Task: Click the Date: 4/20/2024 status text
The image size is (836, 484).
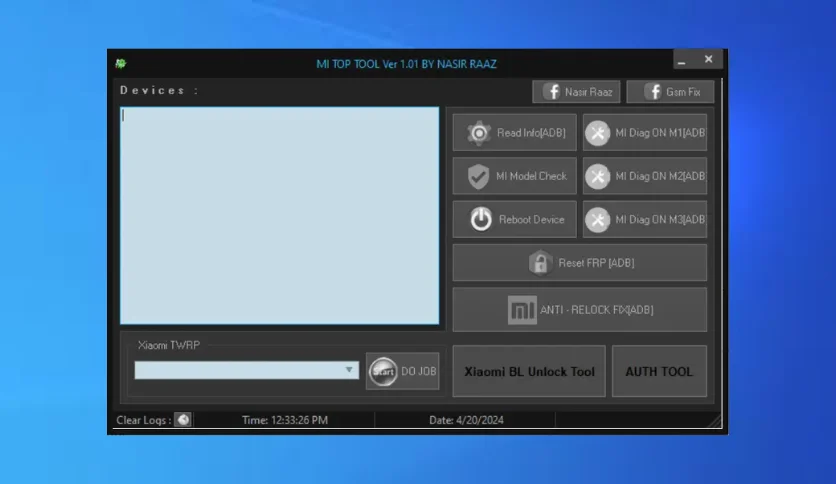Action: coord(466,420)
